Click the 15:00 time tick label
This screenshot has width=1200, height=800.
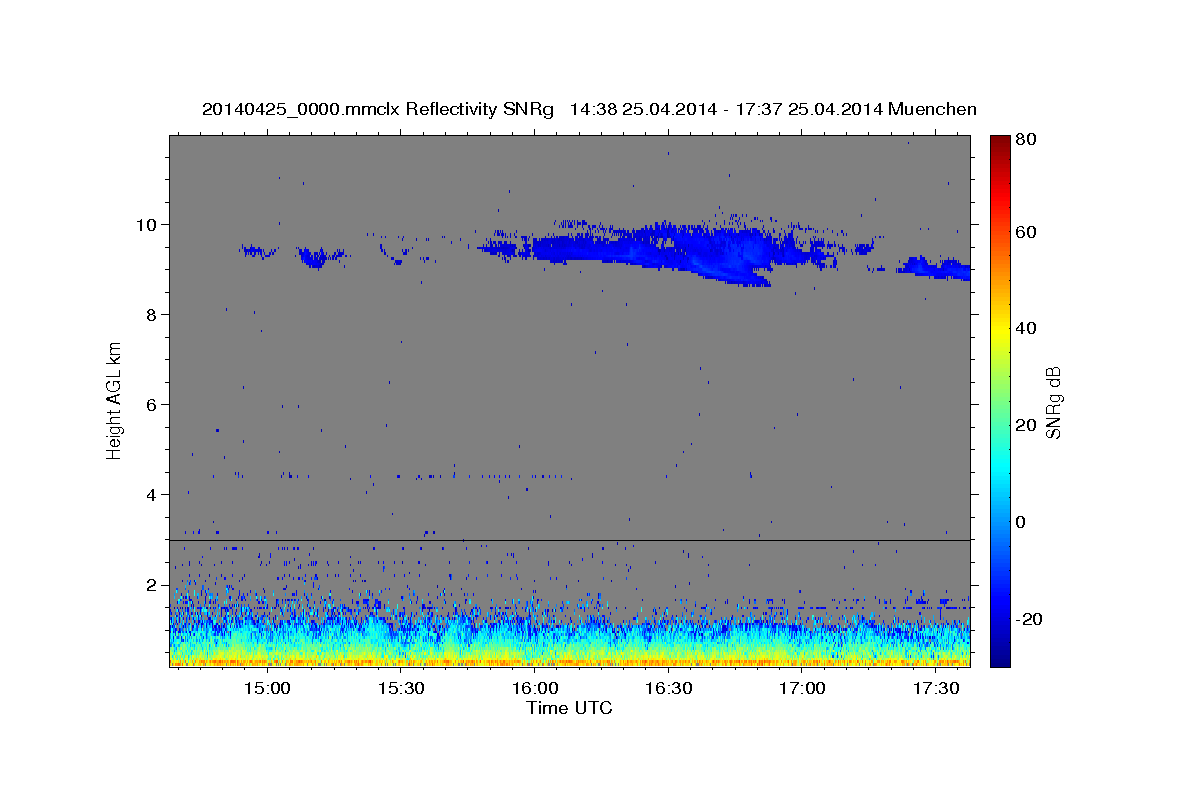tap(268, 689)
